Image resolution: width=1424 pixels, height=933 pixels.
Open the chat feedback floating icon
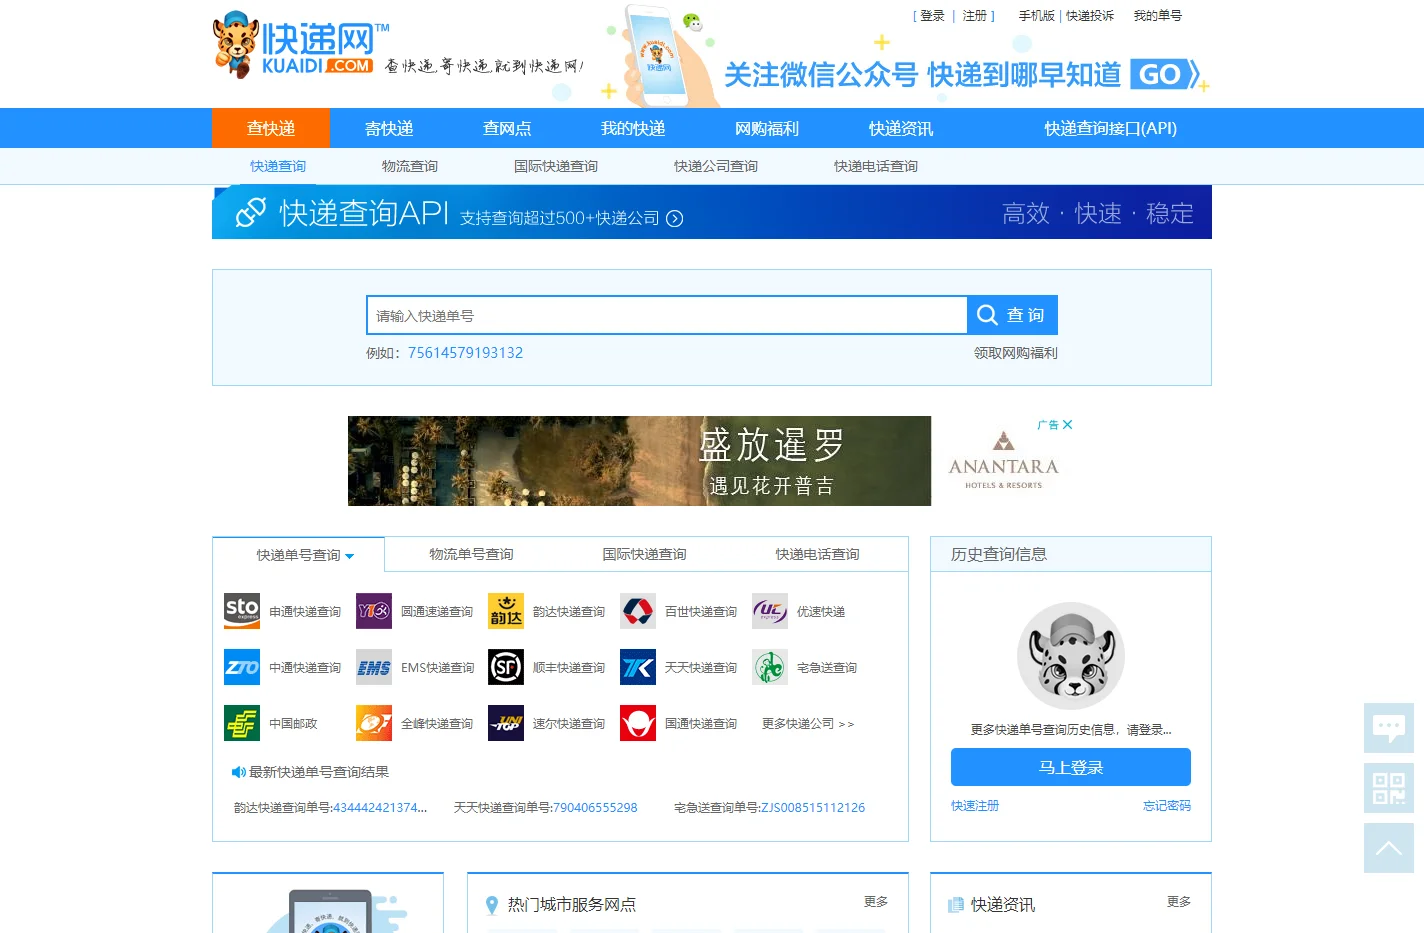pos(1389,728)
